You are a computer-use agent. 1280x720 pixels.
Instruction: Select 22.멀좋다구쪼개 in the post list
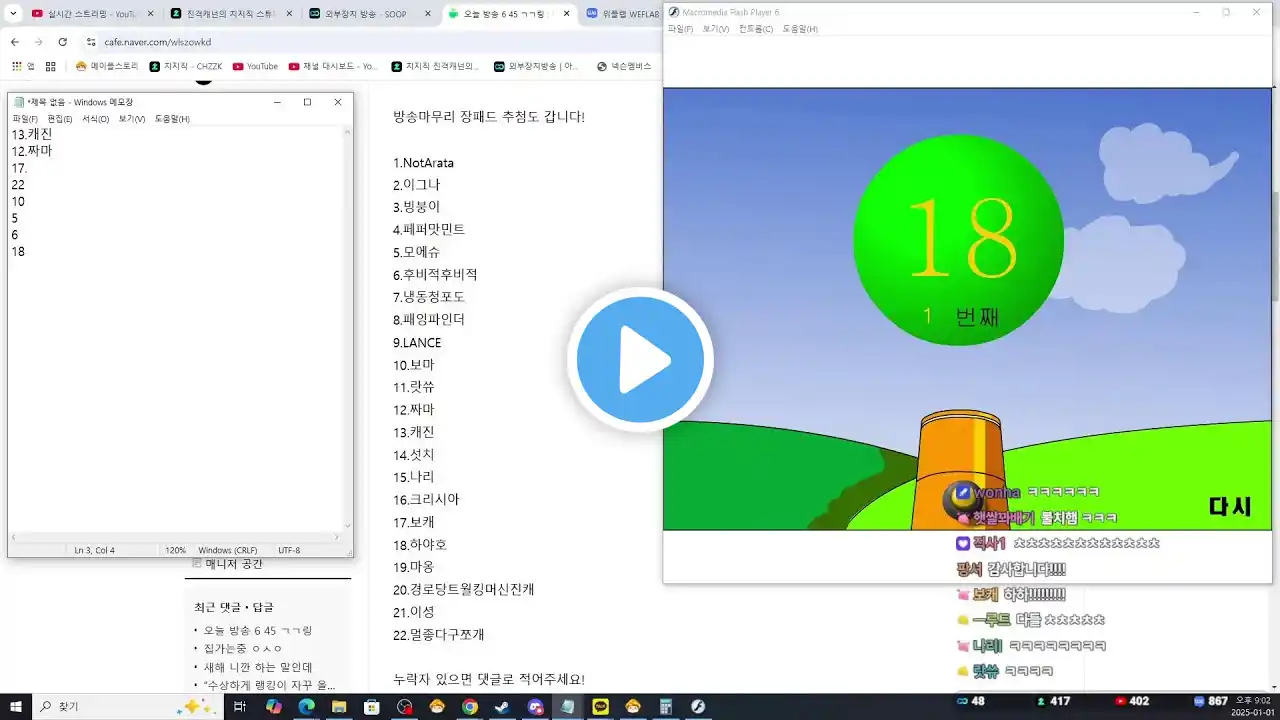tap(439, 635)
